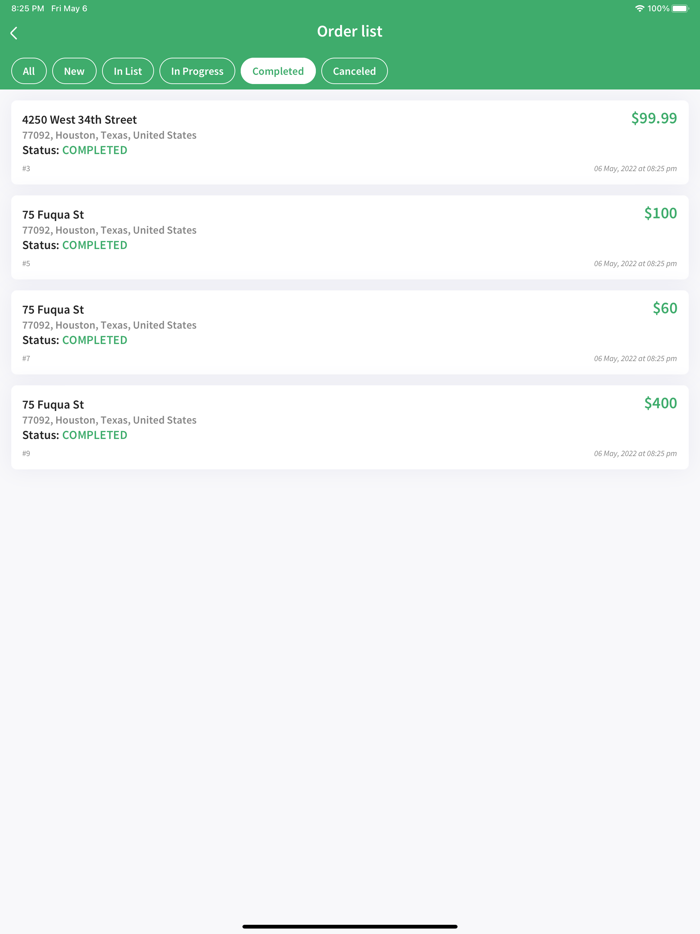
Task: Filter by In Progress orders
Action: (197, 71)
